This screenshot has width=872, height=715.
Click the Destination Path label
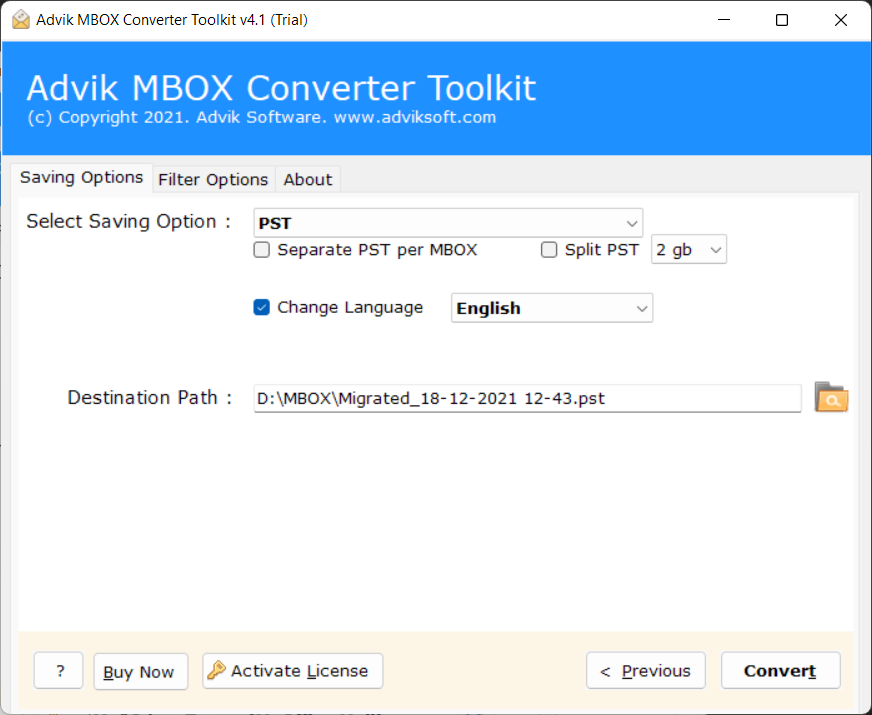150,398
